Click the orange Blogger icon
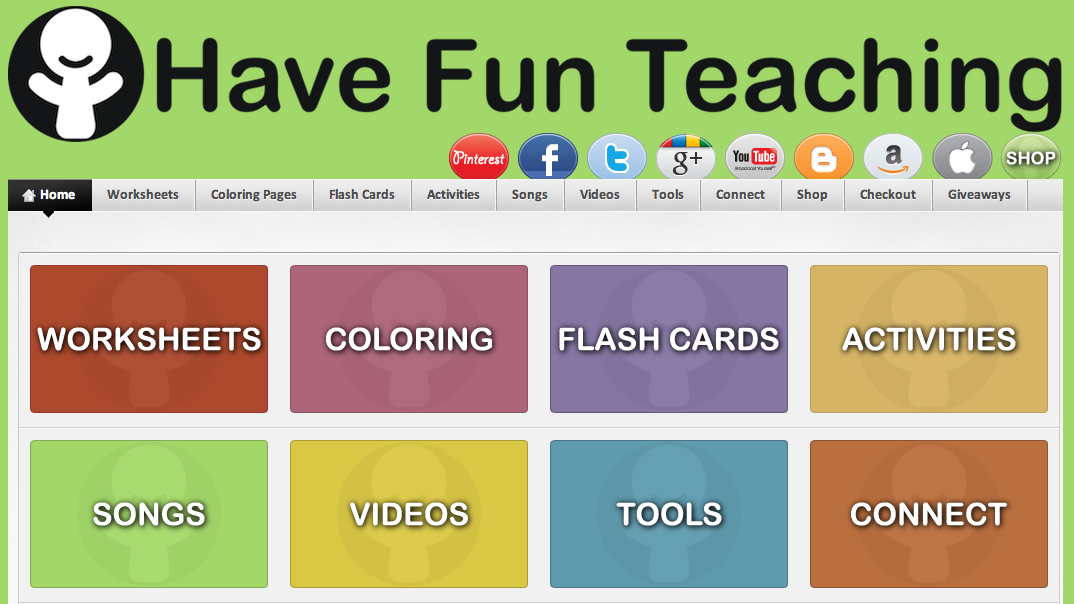This screenshot has width=1074, height=604. tap(824, 158)
